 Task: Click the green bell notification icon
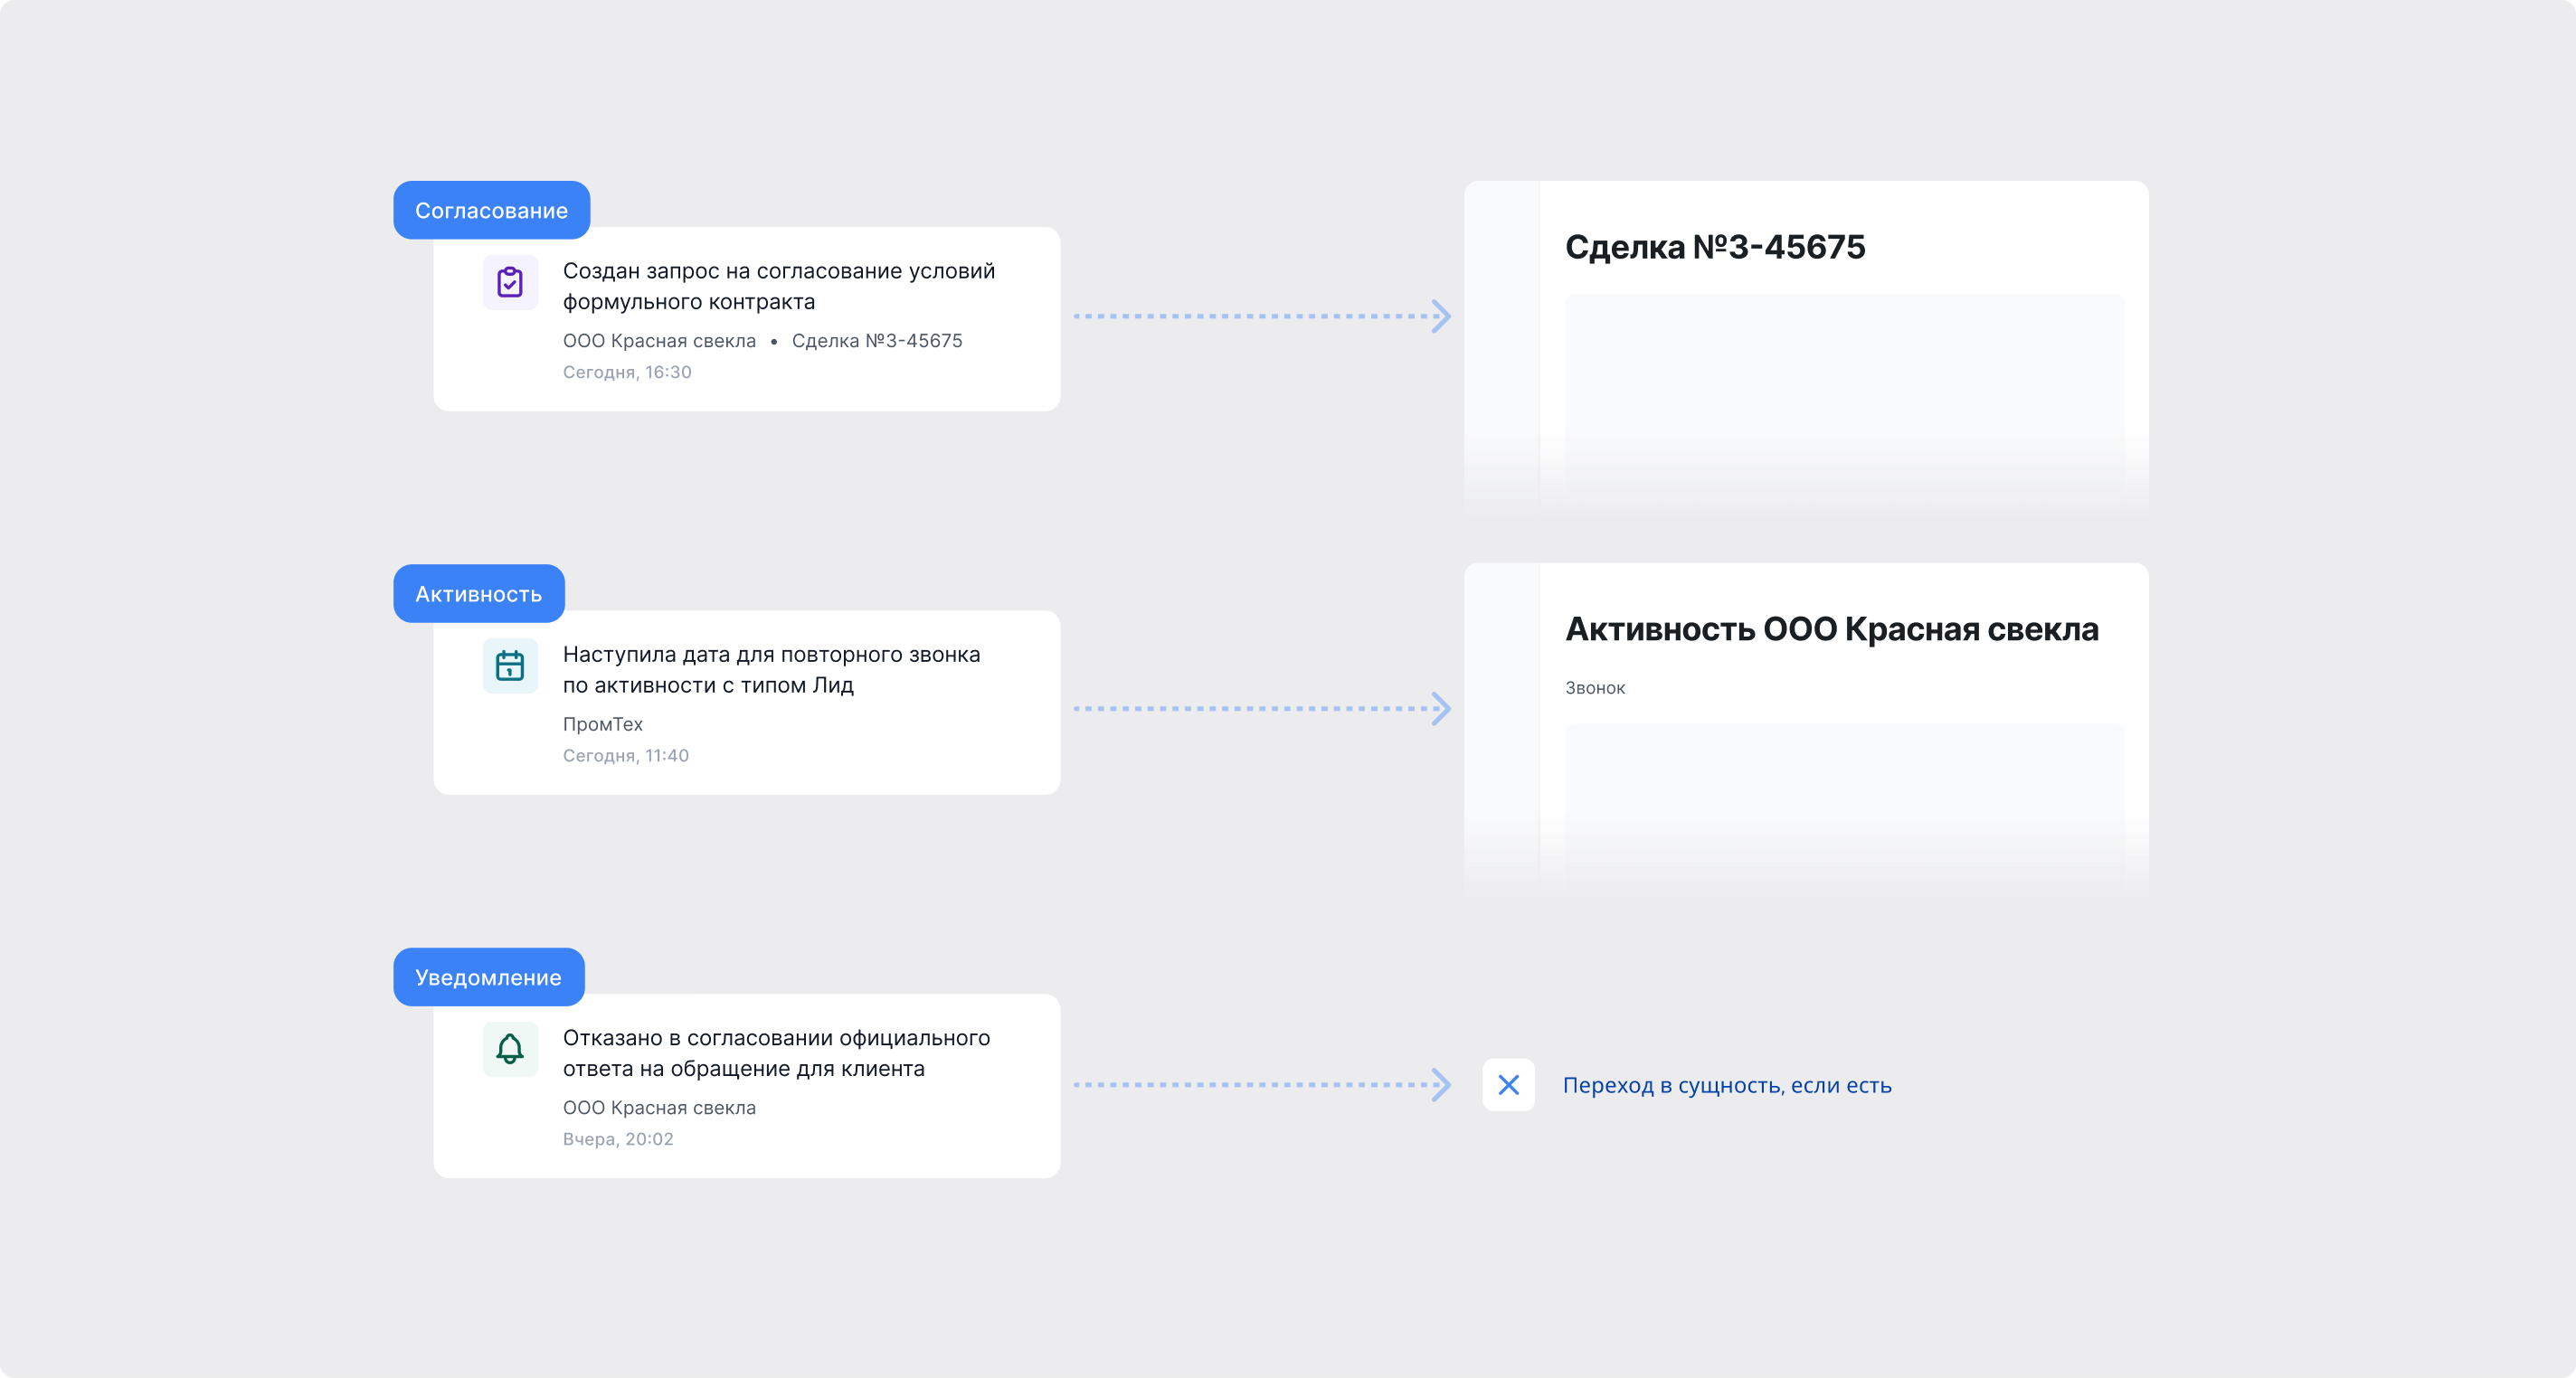[x=510, y=1049]
